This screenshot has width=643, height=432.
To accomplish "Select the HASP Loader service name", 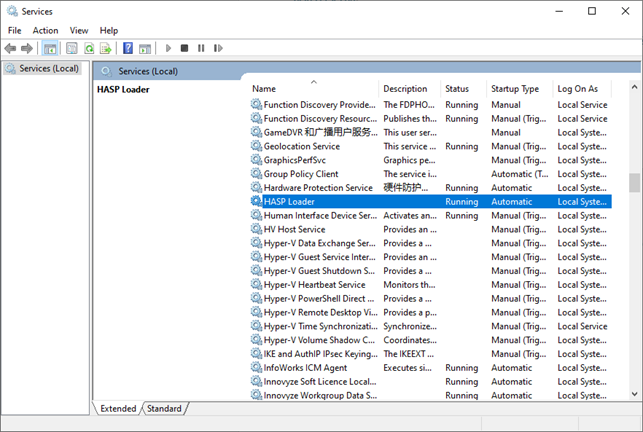I will click(x=289, y=201).
